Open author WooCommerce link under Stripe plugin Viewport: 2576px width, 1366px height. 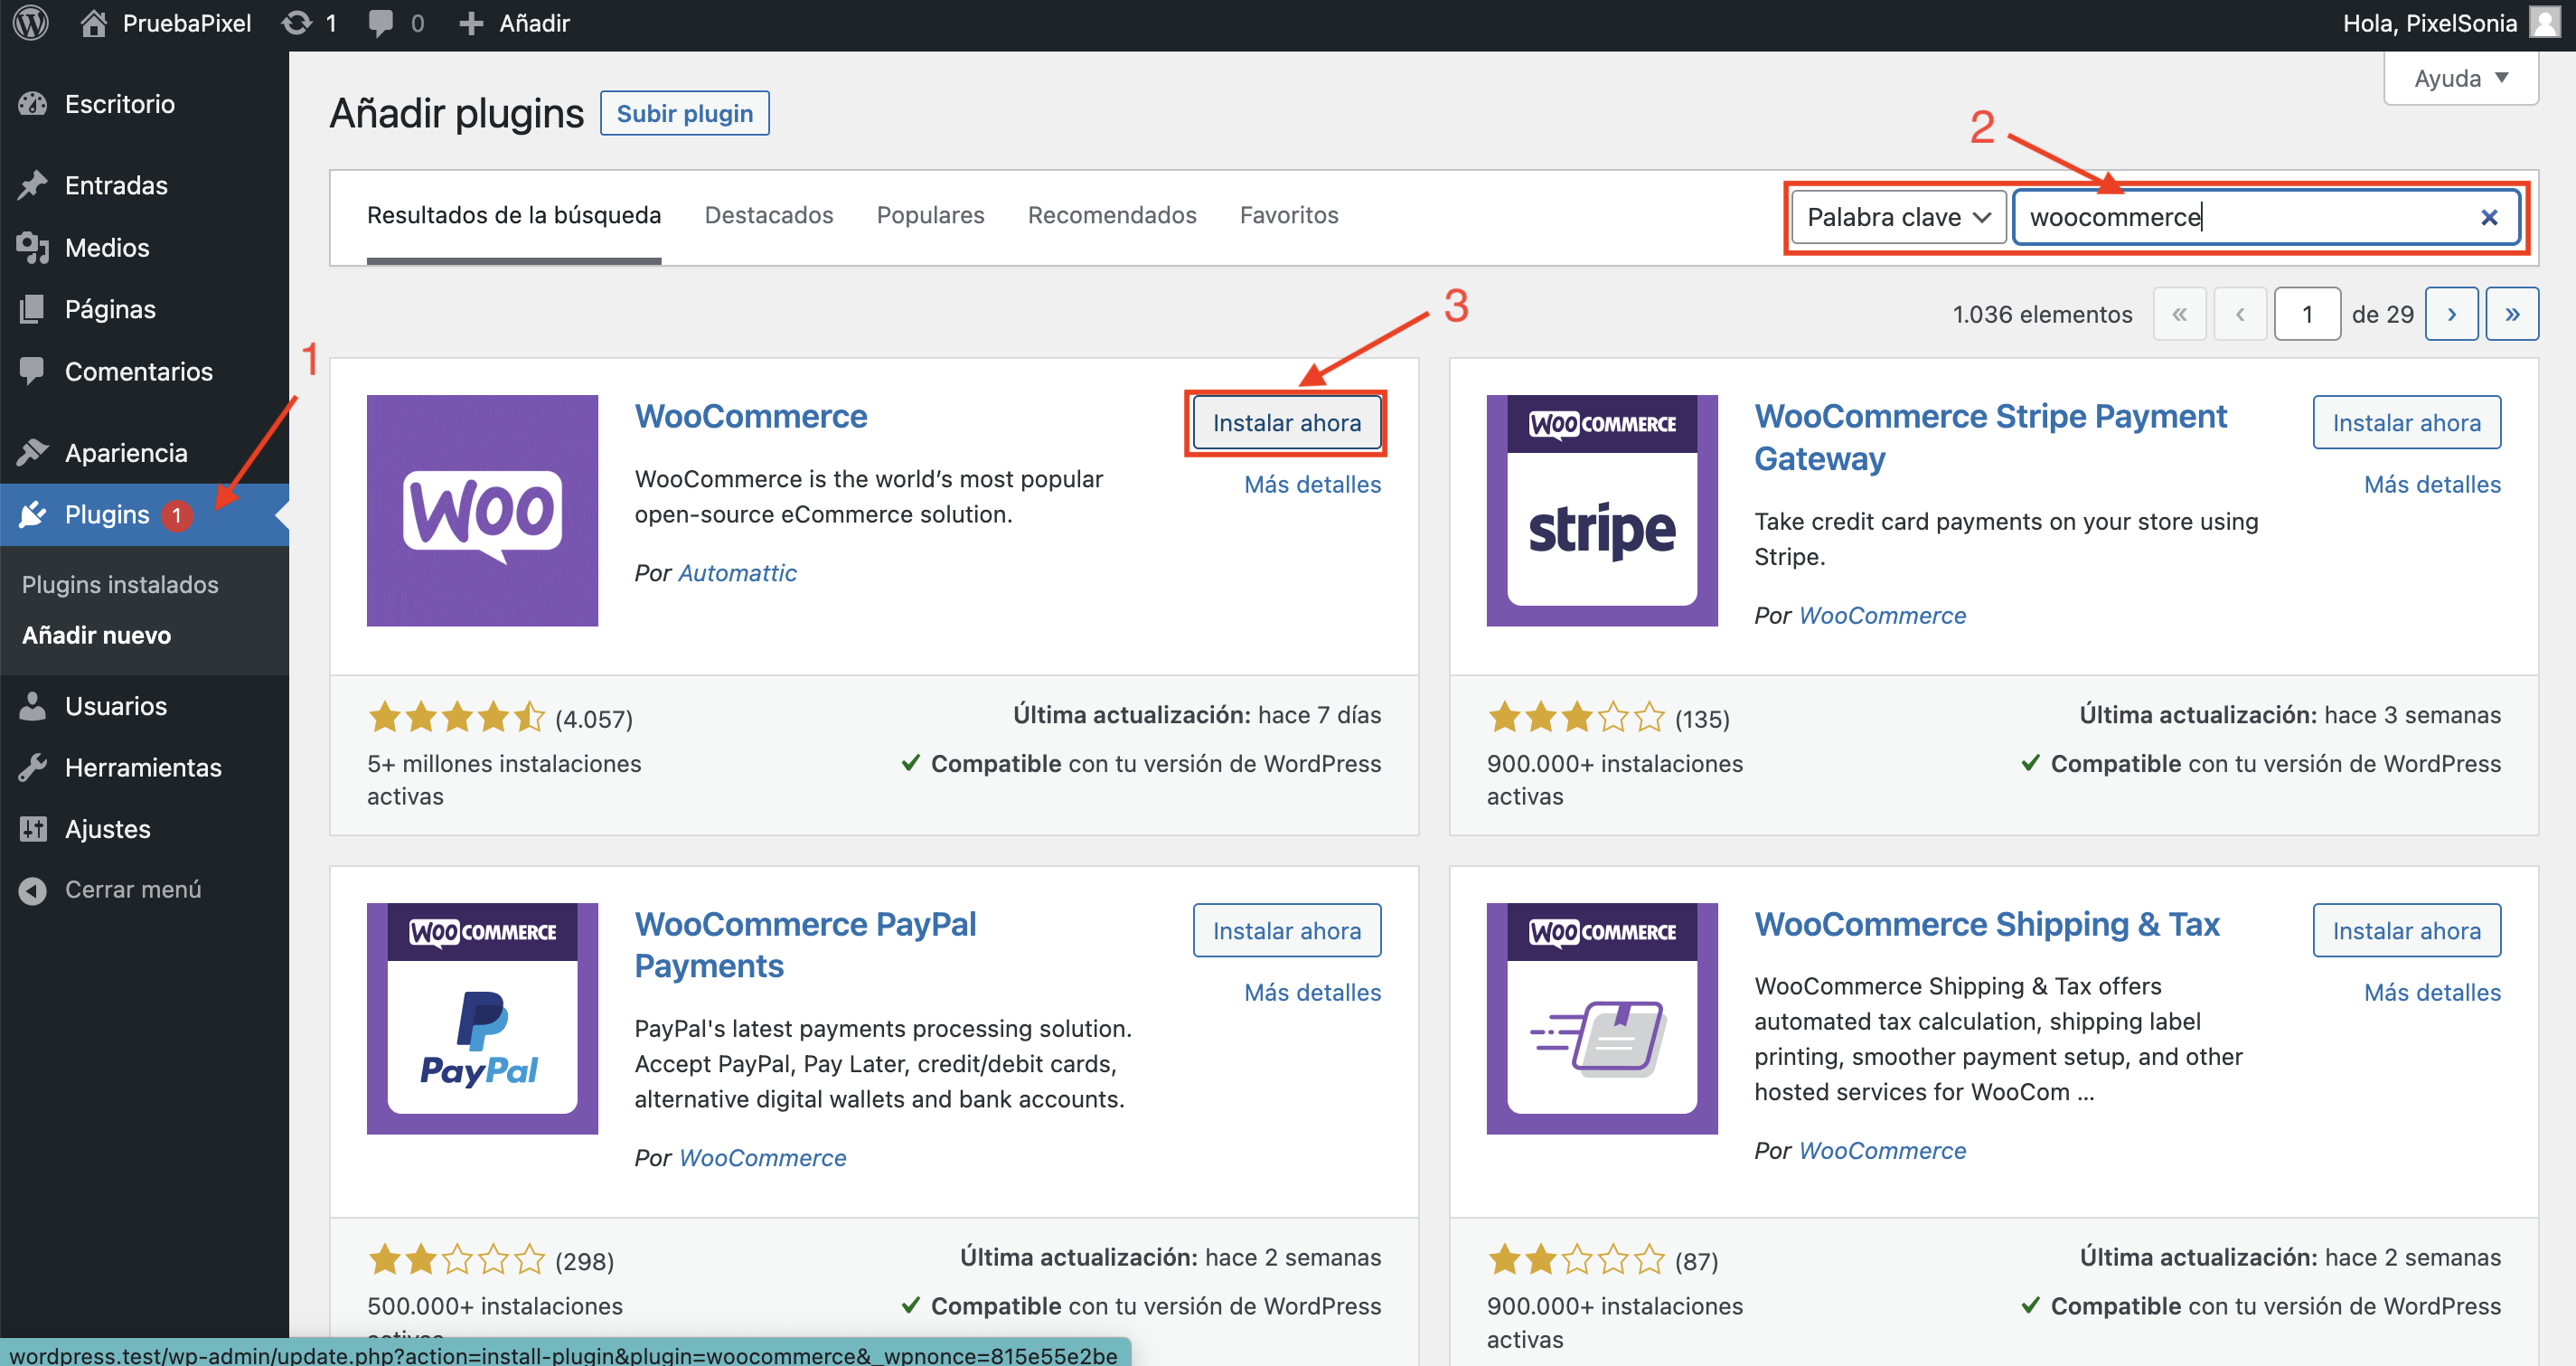(1883, 615)
